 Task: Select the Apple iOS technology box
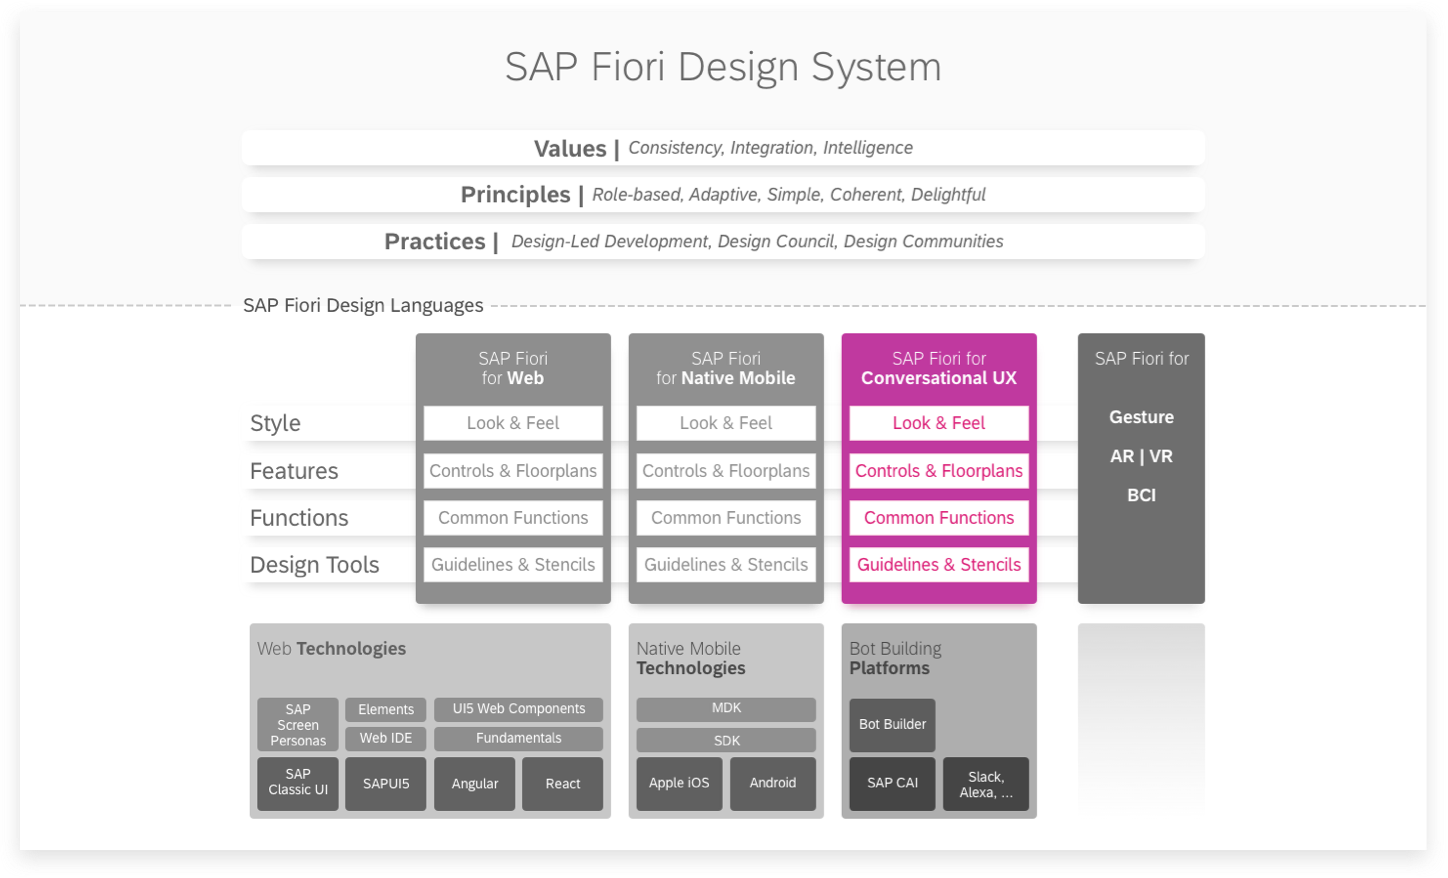(x=679, y=784)
